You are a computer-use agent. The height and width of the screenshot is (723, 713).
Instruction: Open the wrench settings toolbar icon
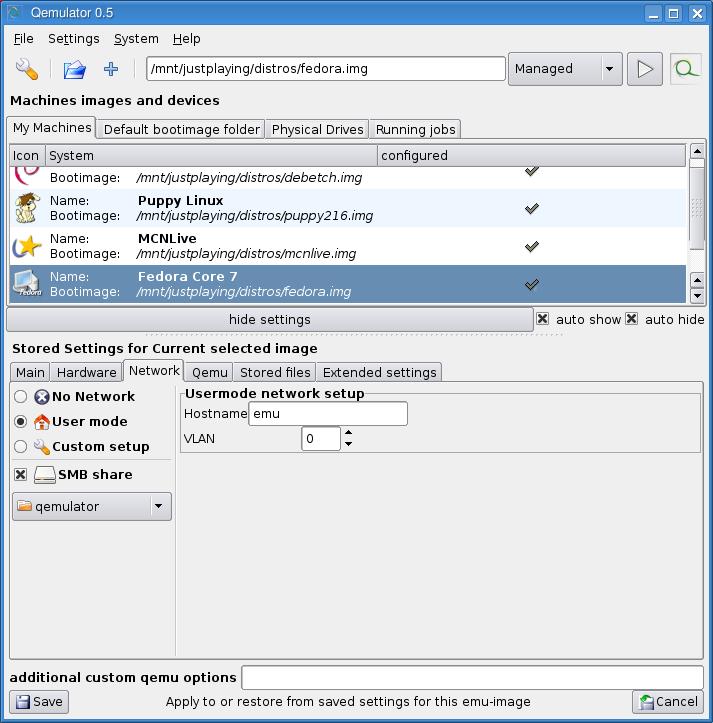click(x=27, y=69)
